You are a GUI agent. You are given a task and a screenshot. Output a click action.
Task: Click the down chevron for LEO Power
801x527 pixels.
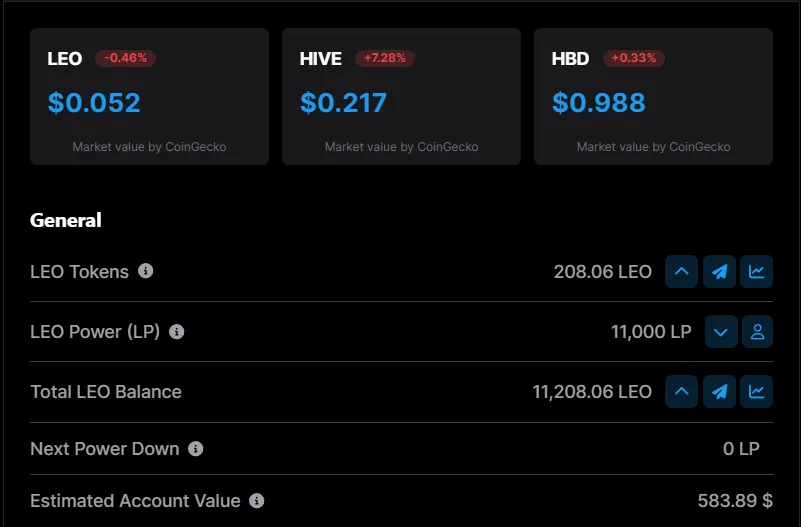click(721, 332)
